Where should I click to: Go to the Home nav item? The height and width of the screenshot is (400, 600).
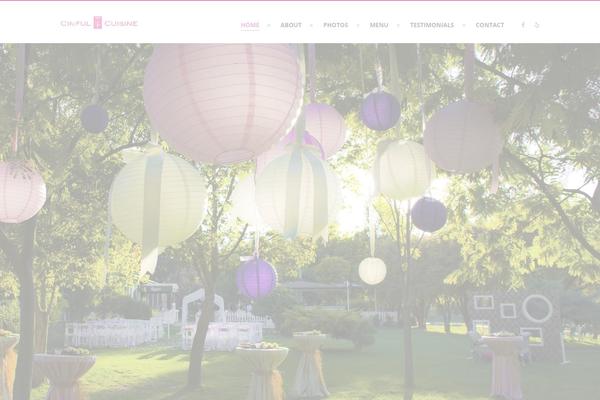tap(250, 25)
